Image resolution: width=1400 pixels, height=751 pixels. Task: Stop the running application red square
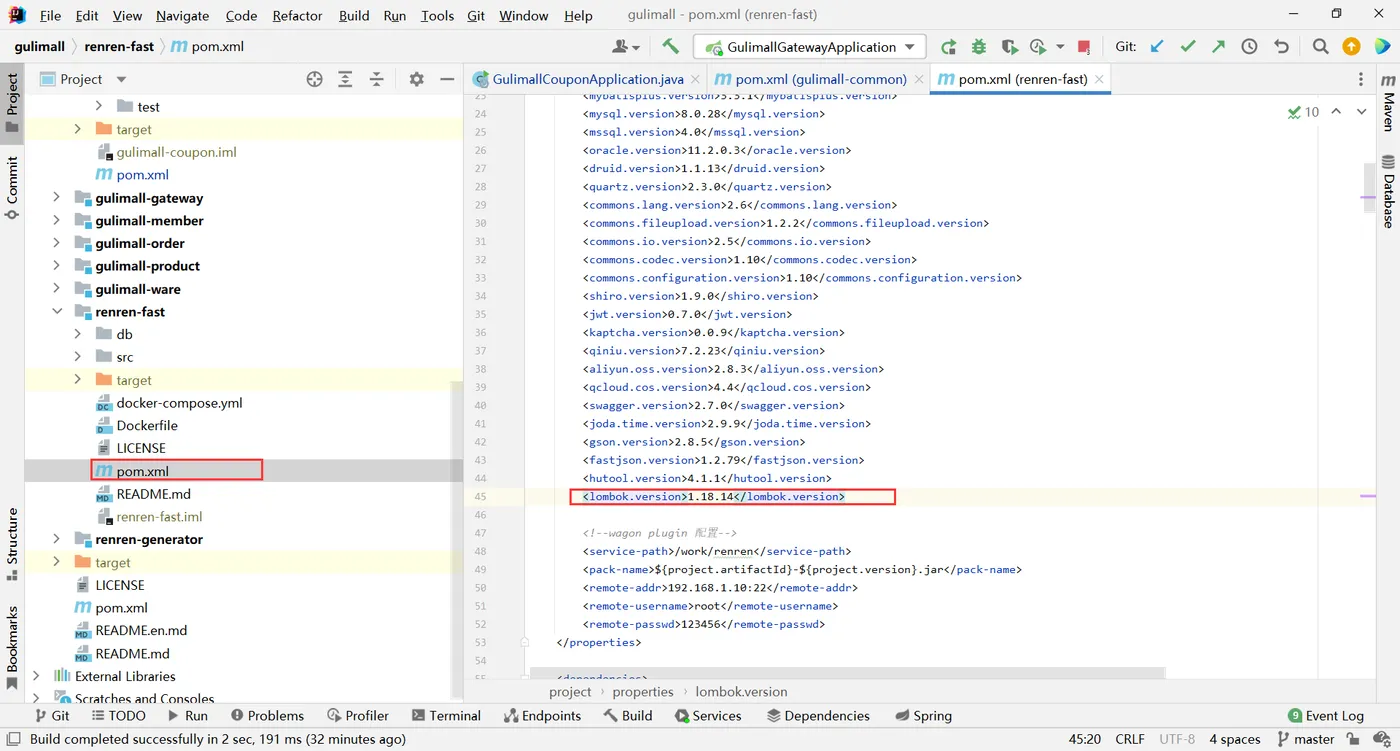tap(1084, 47)
